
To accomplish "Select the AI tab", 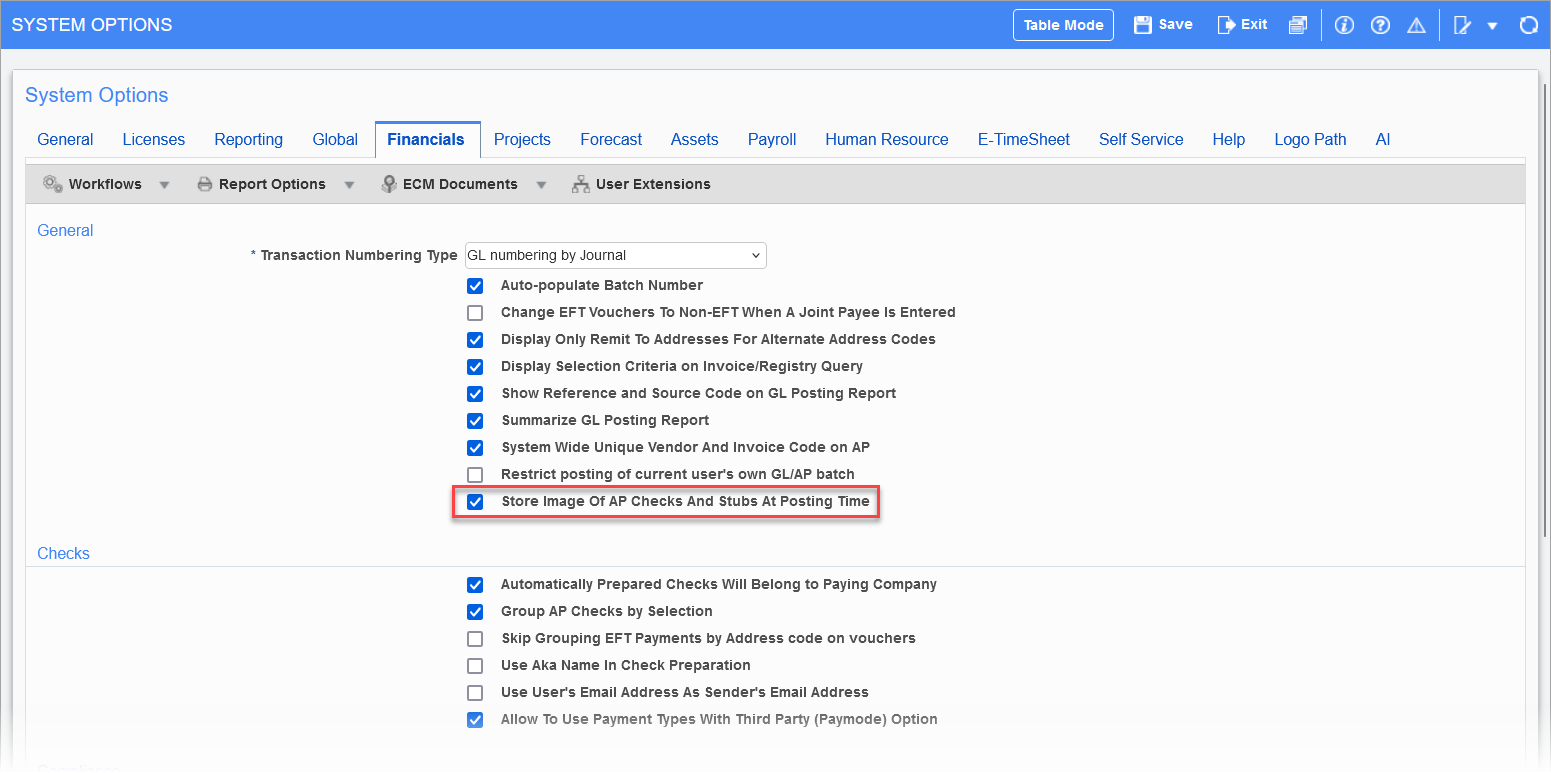I will [1383, 140].
